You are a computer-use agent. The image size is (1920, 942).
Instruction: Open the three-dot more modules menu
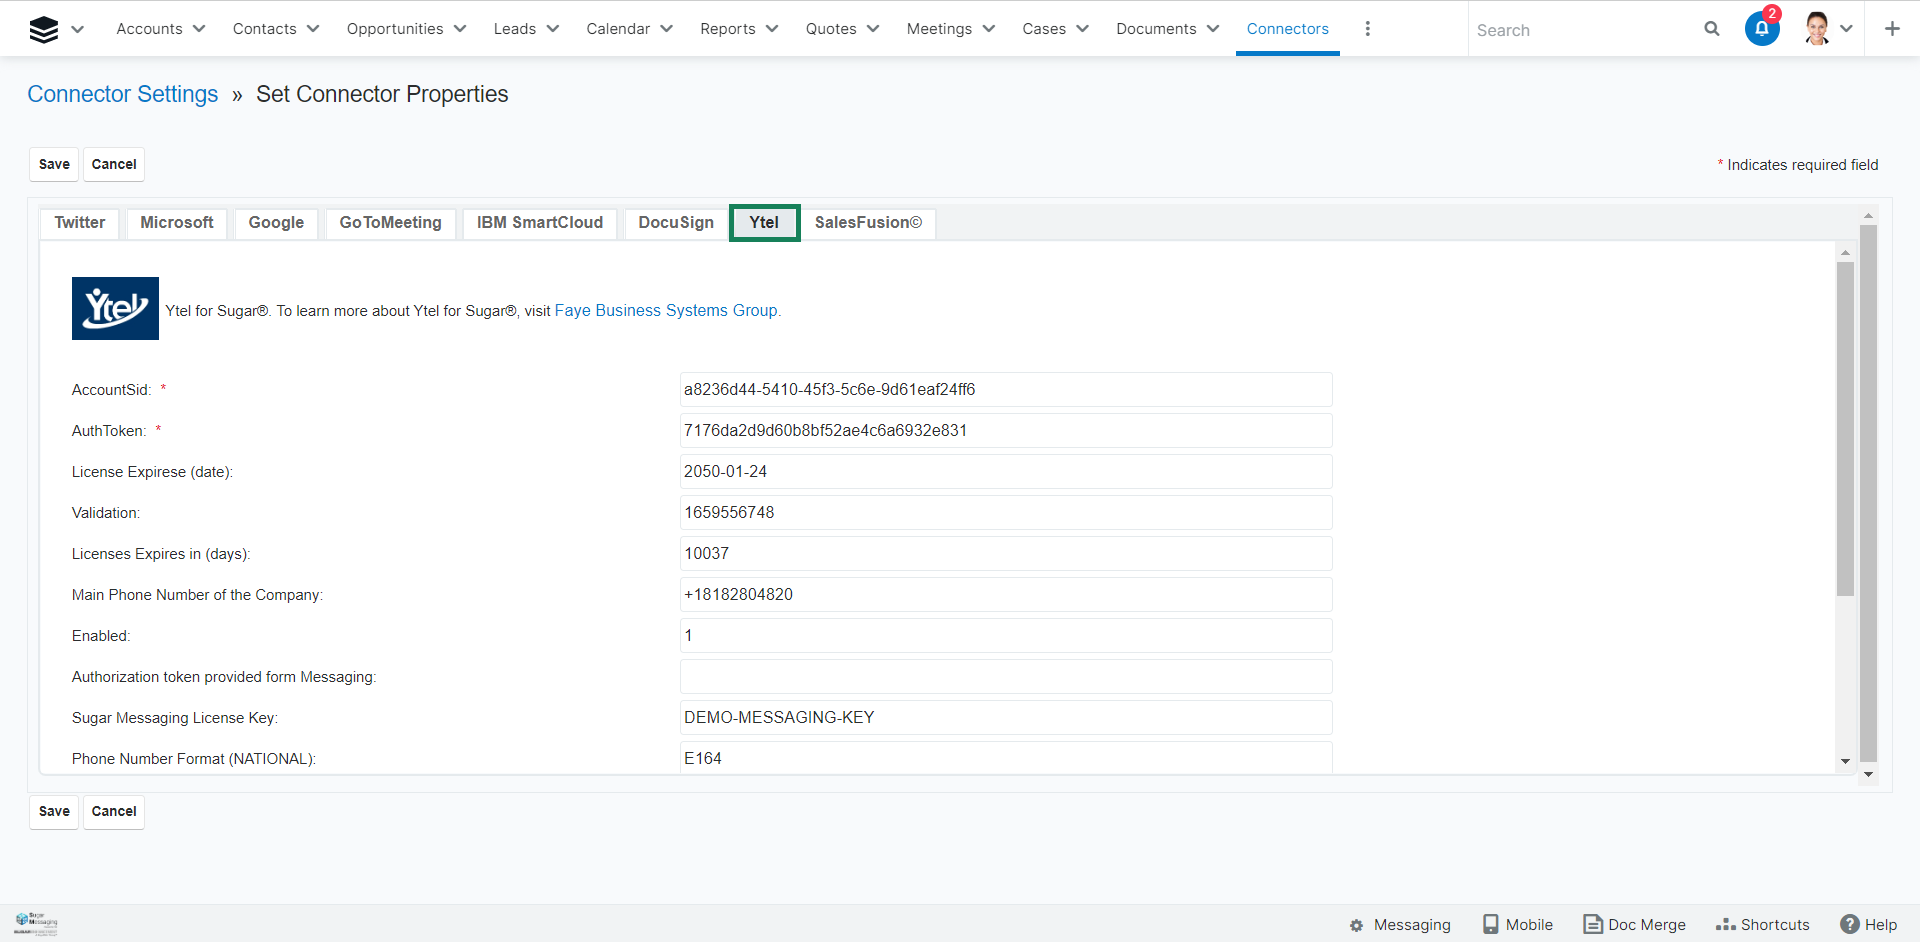pyautogui.click(x=1367, y=29)
